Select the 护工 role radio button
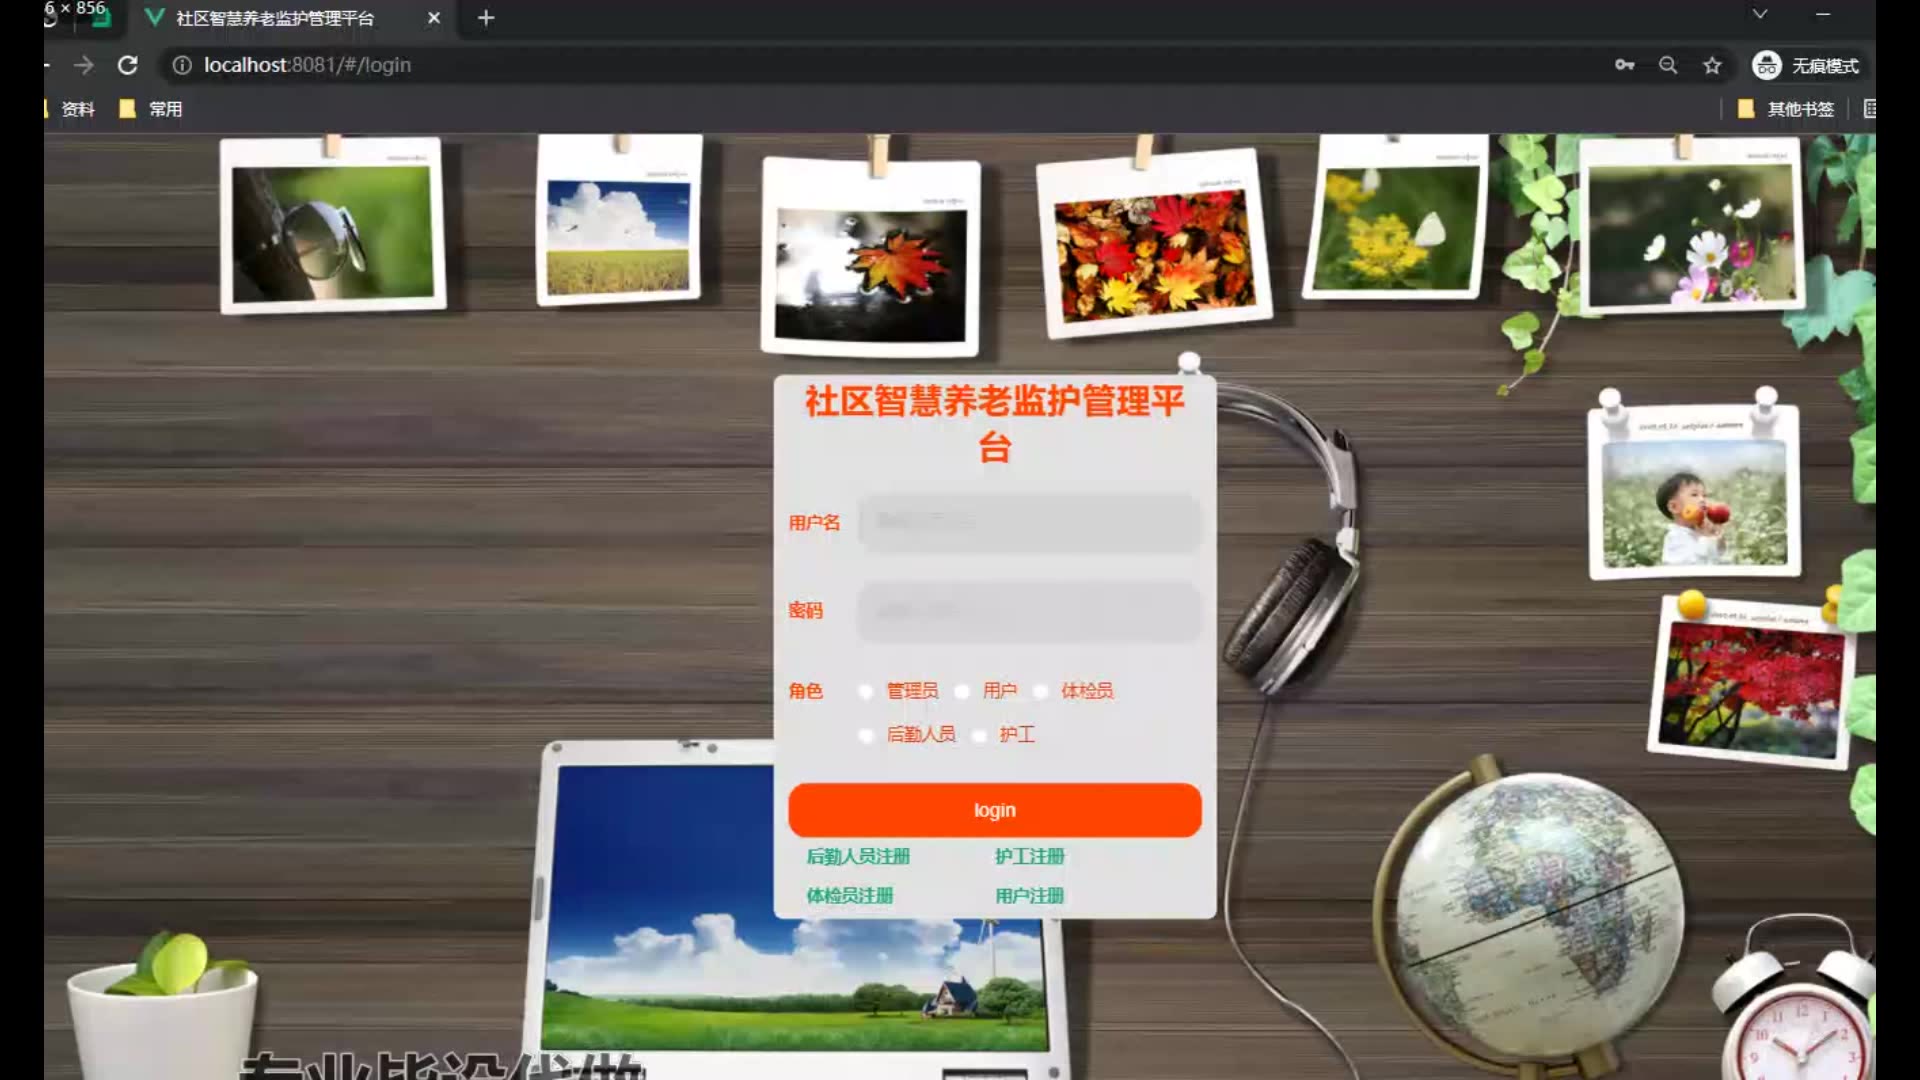This screenshot has height=1080, width=1920. 979,735
